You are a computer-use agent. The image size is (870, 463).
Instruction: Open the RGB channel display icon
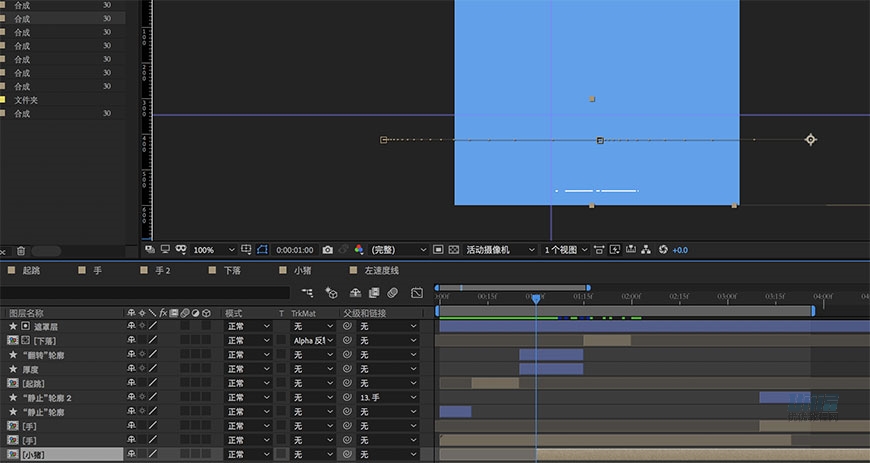(x=359, y=250)
